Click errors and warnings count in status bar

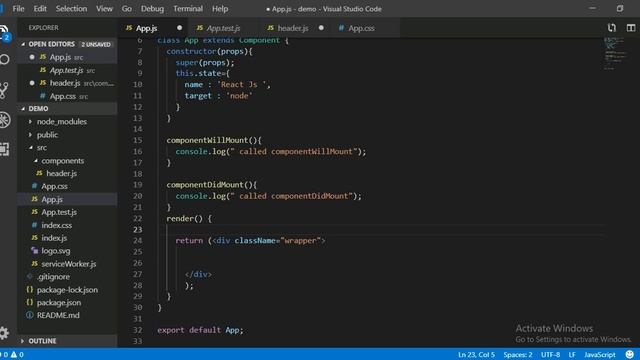(x=12, y=355)
